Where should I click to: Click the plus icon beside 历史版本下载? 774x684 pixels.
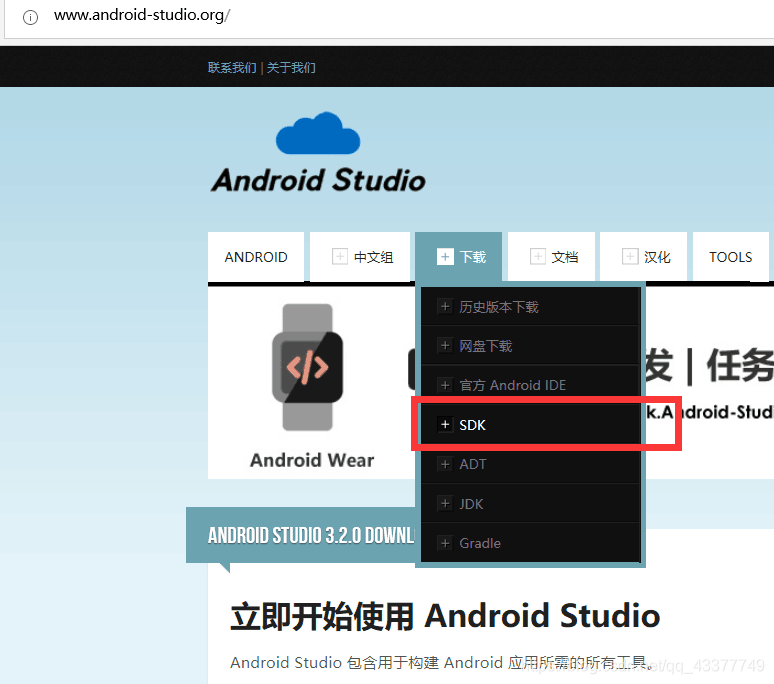click(445, 306)
